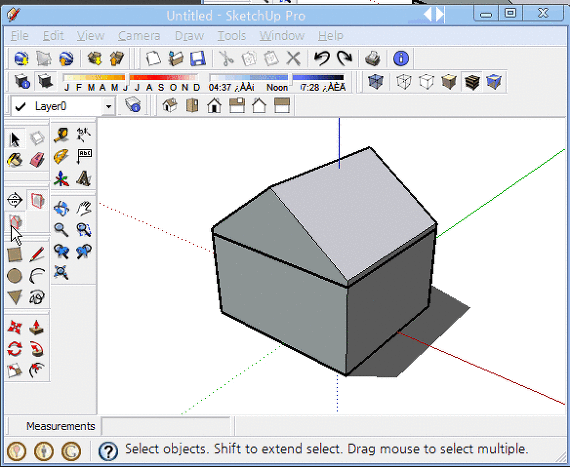
Task: Choose the Tape Measure tool
Action: pos(61,135)
